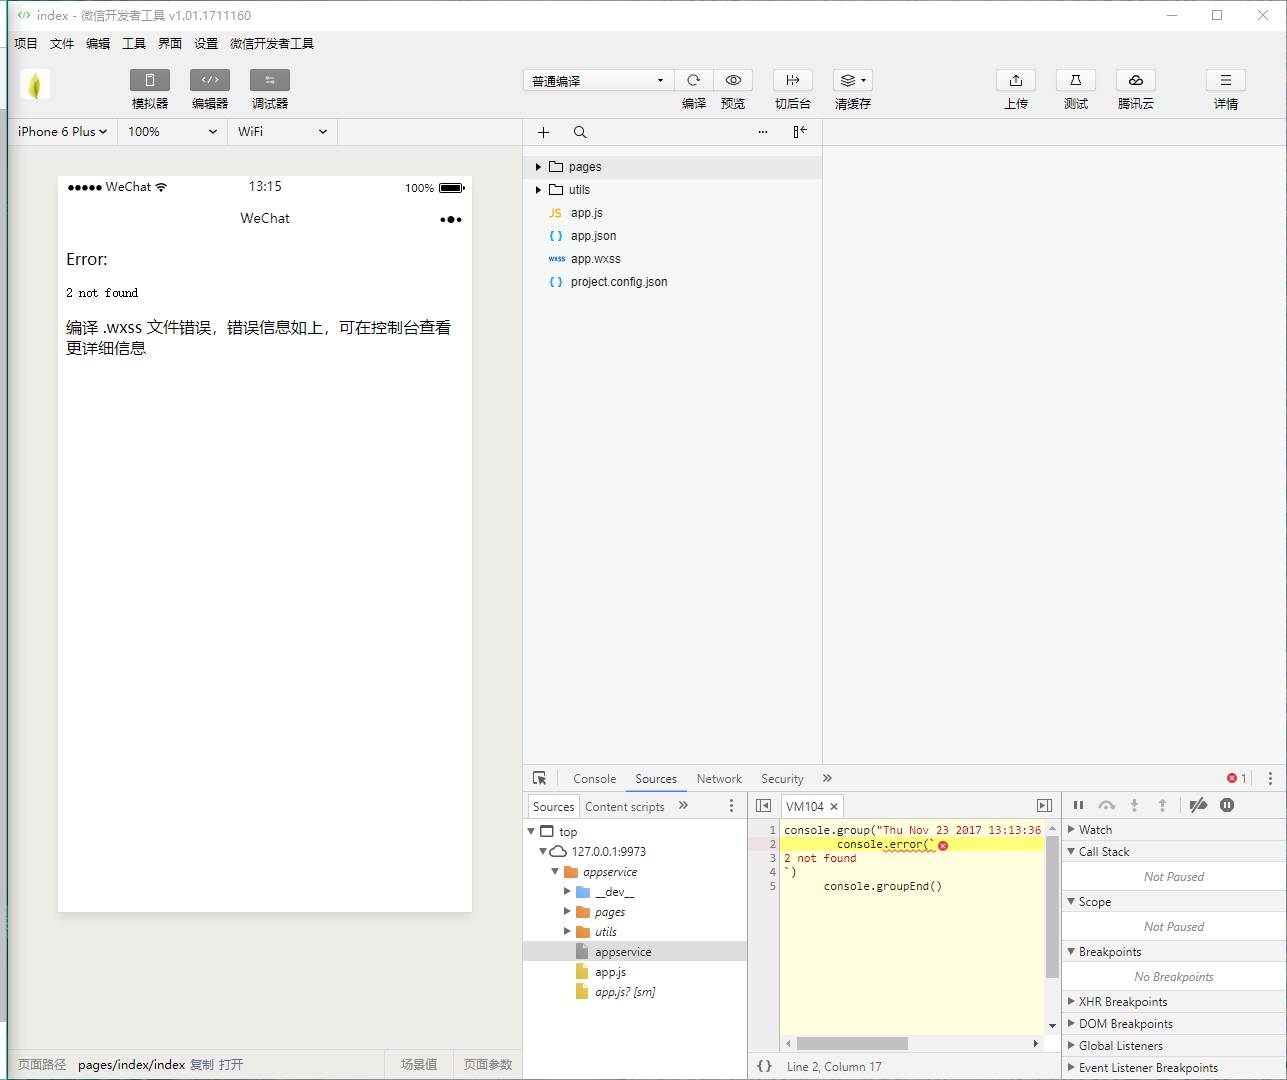Switch to the Console tab
1287x1080 pixels.
pos(595,779)
